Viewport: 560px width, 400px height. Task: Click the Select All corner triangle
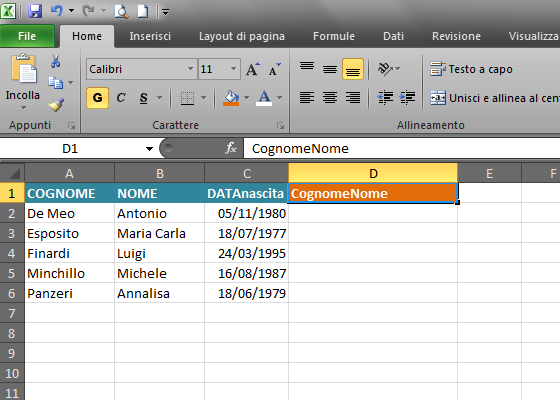(x=14, y=174)
